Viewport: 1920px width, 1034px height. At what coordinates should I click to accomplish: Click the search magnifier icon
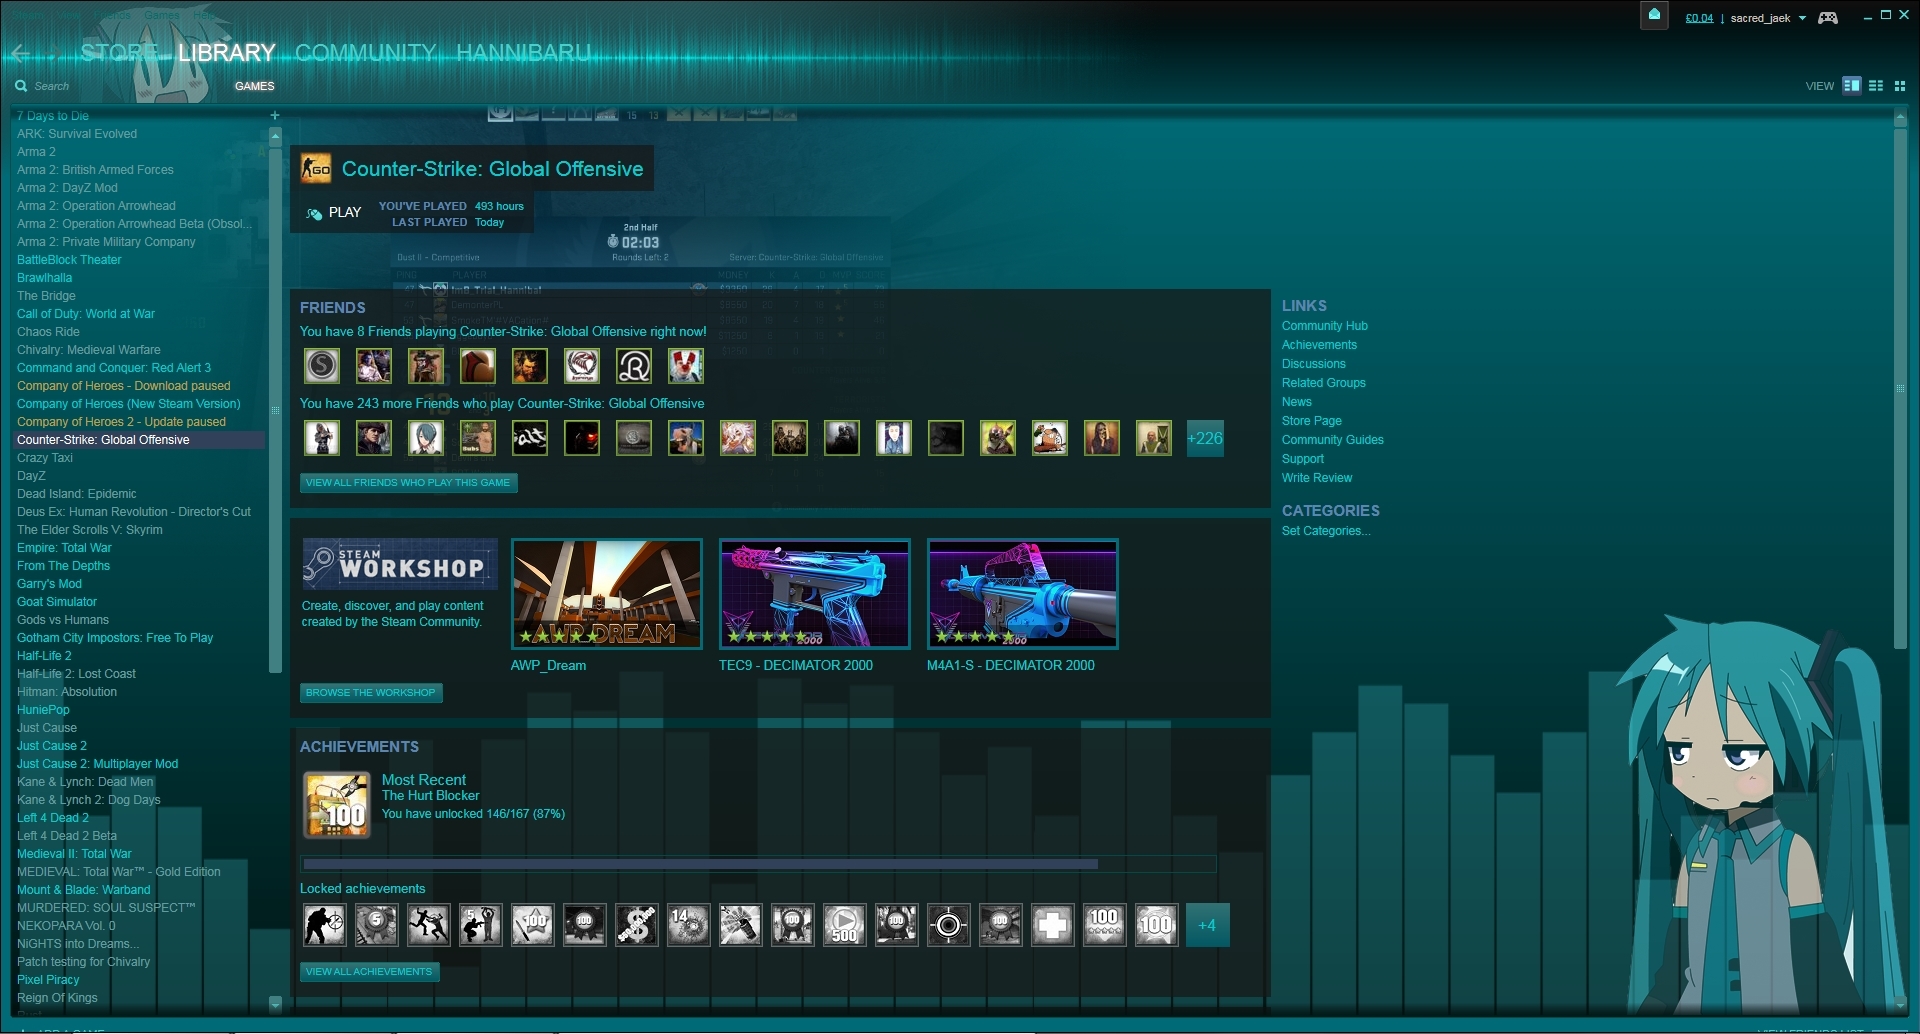coord(21,86)
